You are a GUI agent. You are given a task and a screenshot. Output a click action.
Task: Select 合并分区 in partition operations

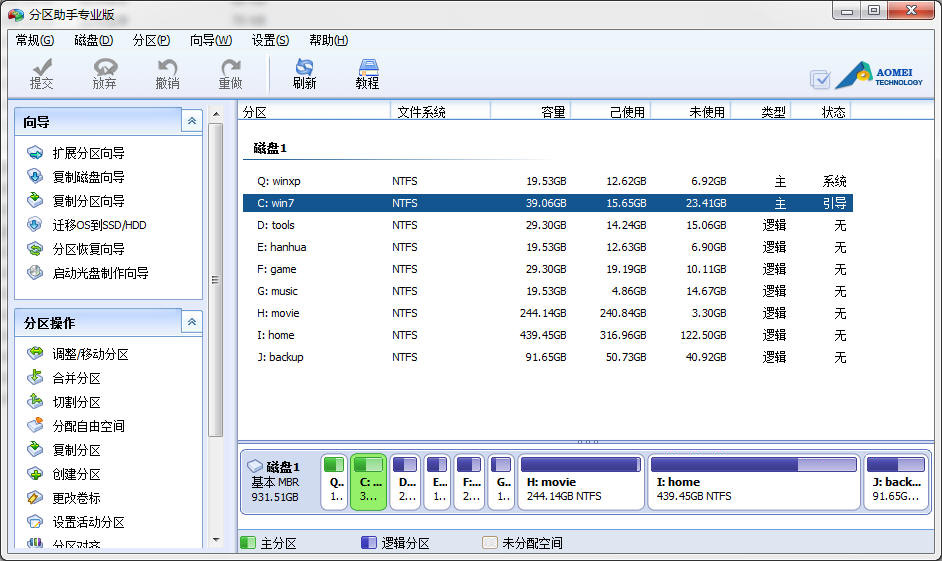pos(76,378)
